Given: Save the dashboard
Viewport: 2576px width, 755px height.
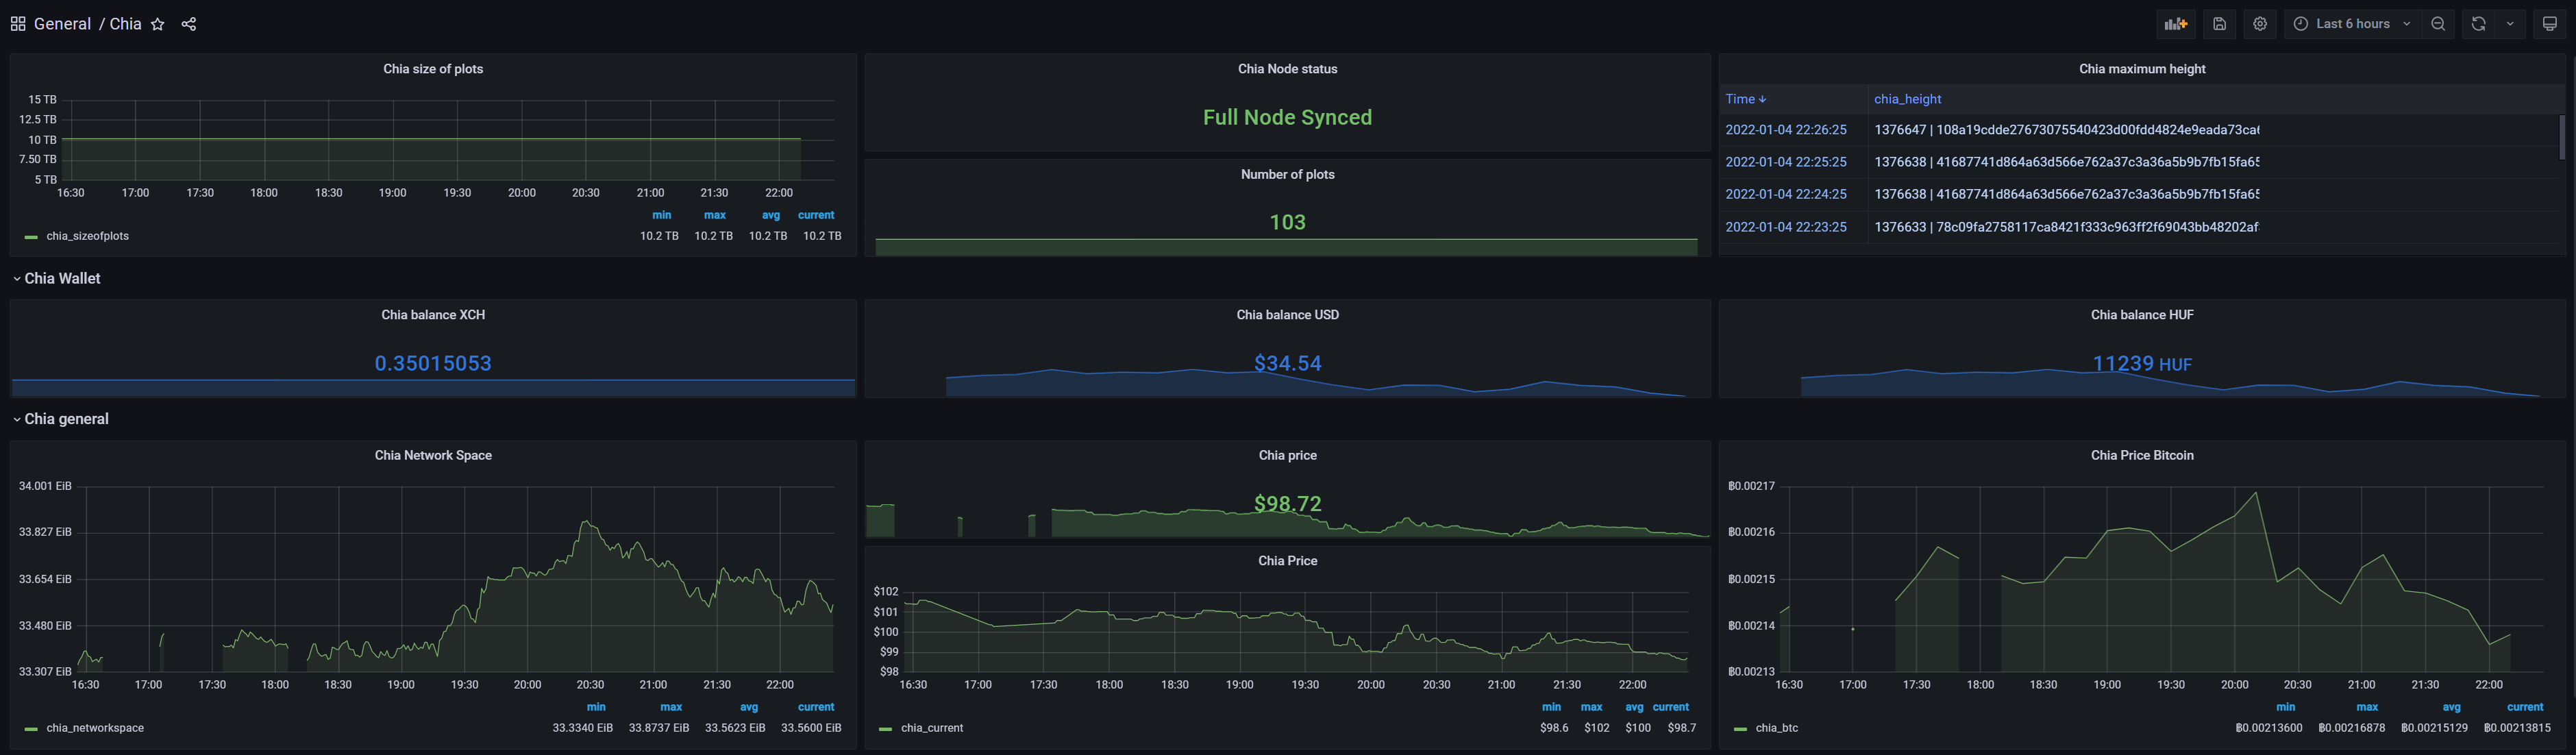Looking at the screenshot, I should point(2219,24).
